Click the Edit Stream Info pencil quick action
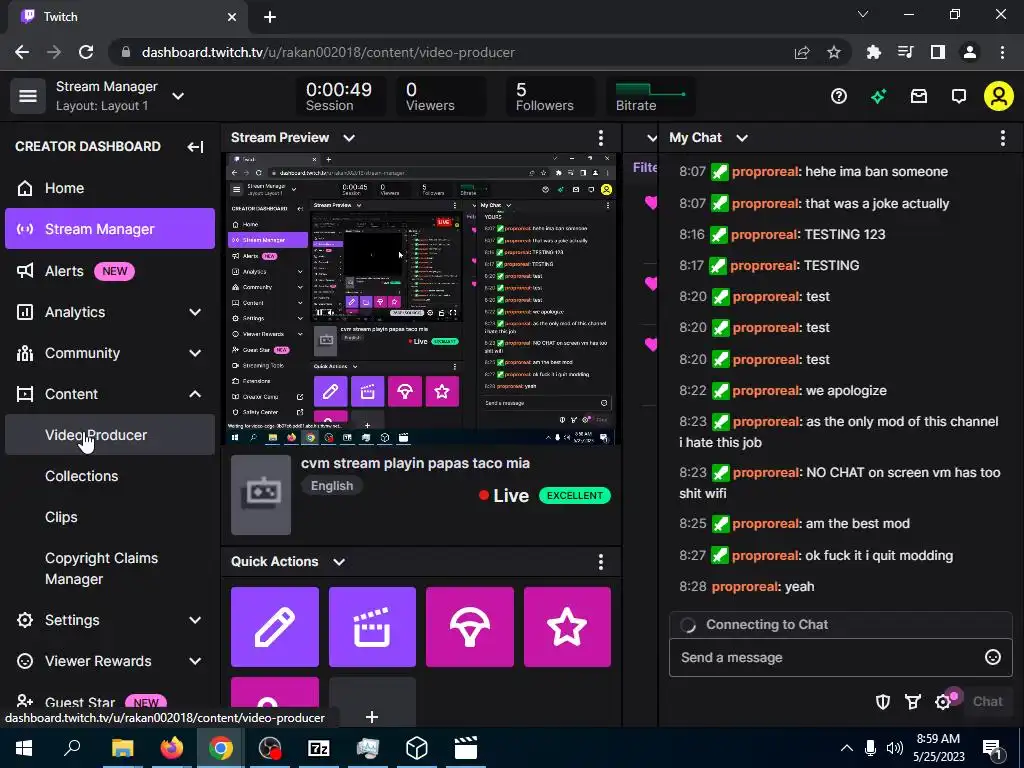Image resolution: width=1024 pixels, height=768 pixels. pyautogui.click(x=275, y=627)
